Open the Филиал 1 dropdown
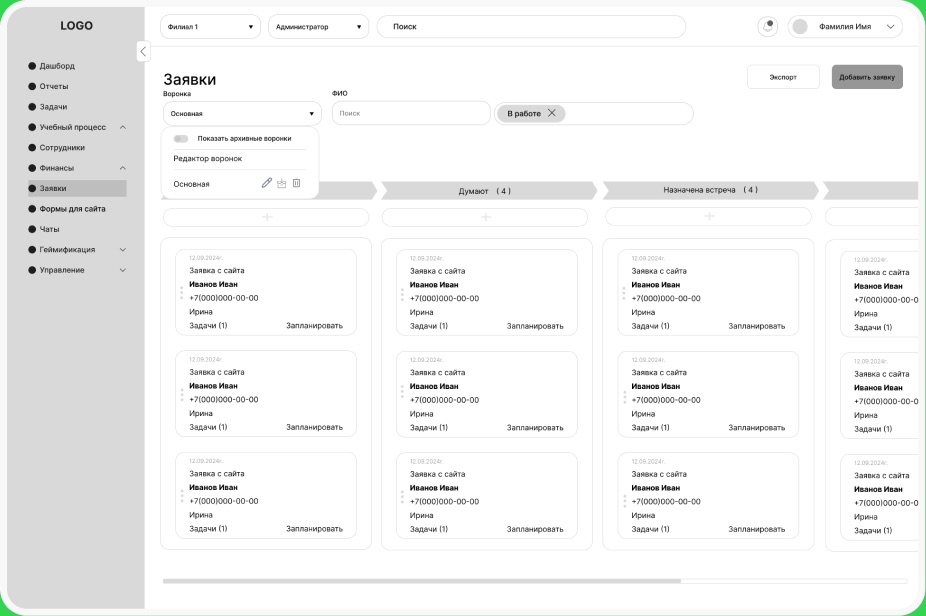Image resolution: width=926 pixels, height=616 pixels. tap(210, 27)
